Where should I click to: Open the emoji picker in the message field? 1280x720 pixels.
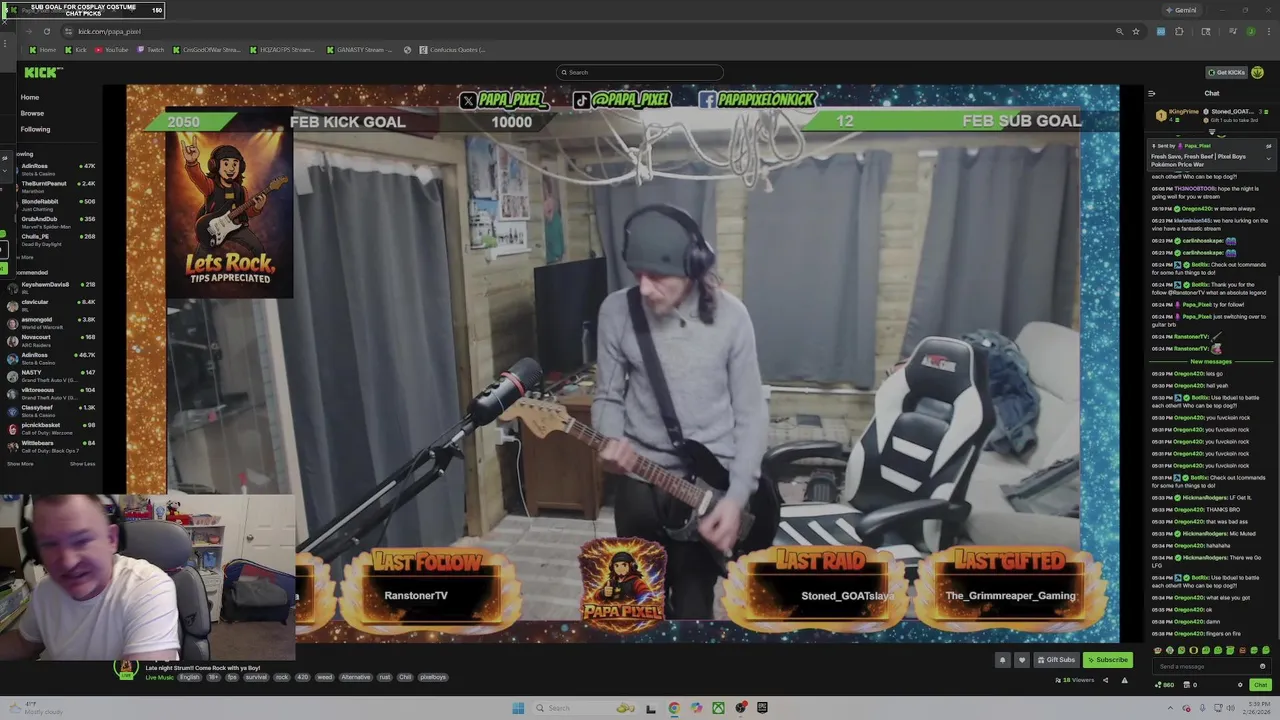1263,666
